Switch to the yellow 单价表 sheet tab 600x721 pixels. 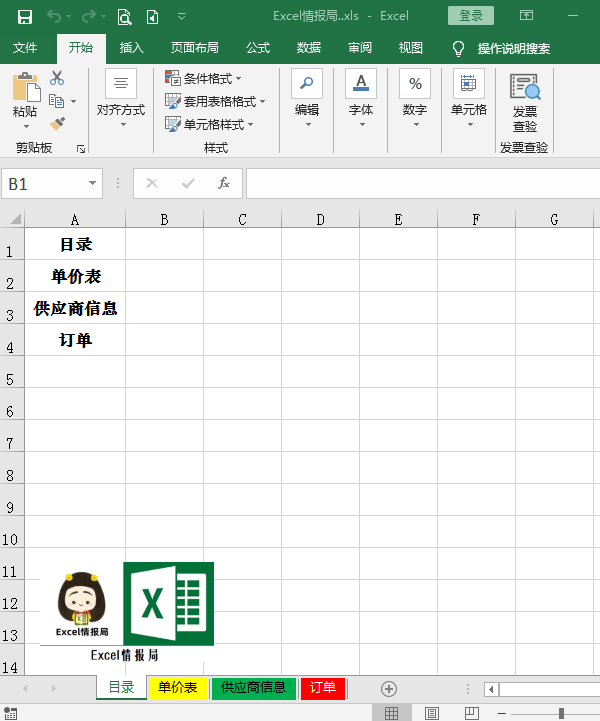pyautogui.click(x=177, y=687)
